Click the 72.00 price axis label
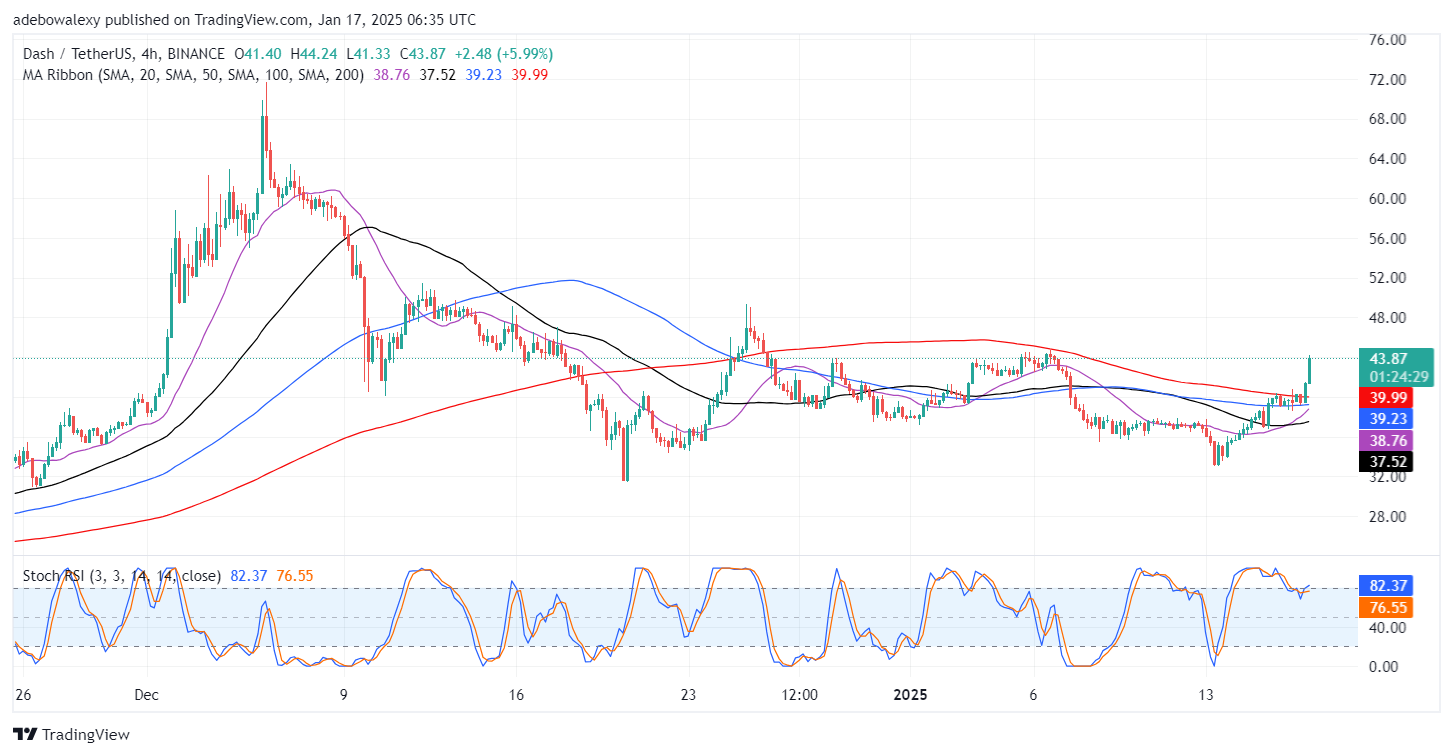 point(1387,79)
